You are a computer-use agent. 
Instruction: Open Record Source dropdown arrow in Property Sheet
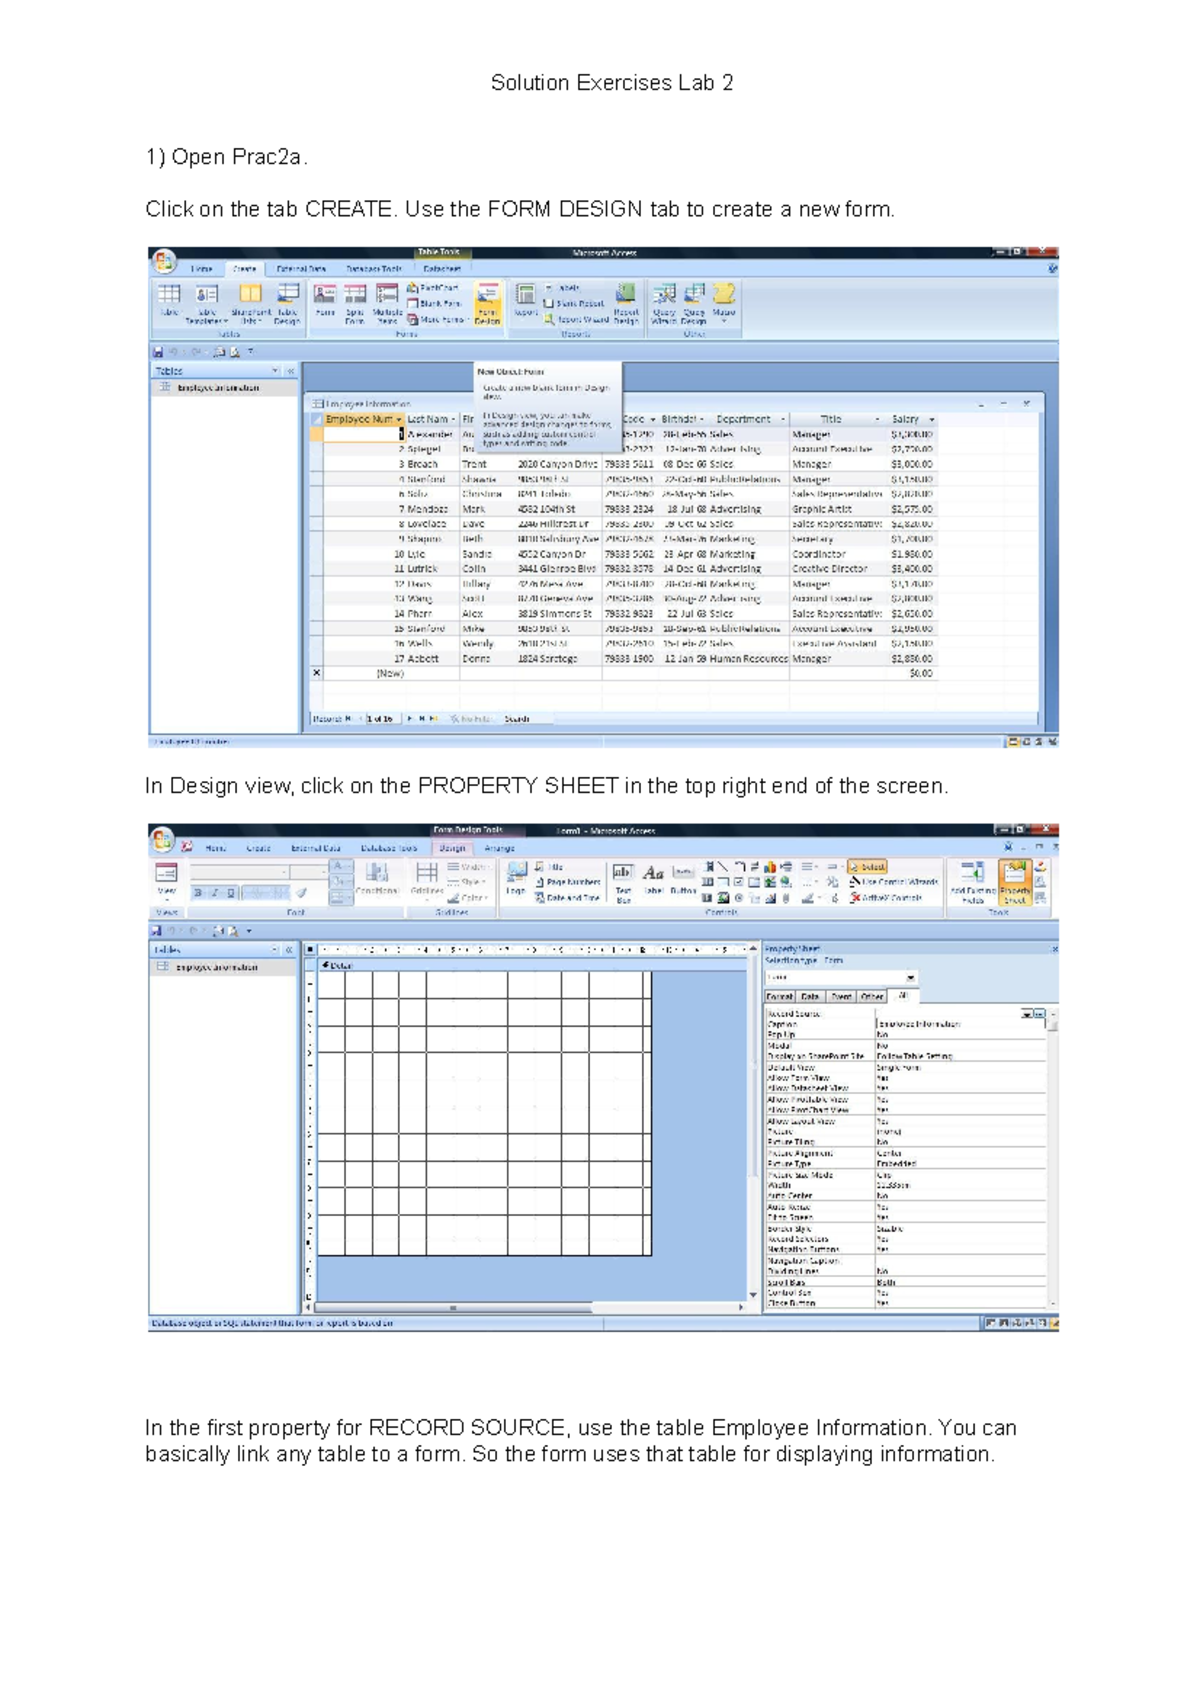[x=1026, y=1013]
